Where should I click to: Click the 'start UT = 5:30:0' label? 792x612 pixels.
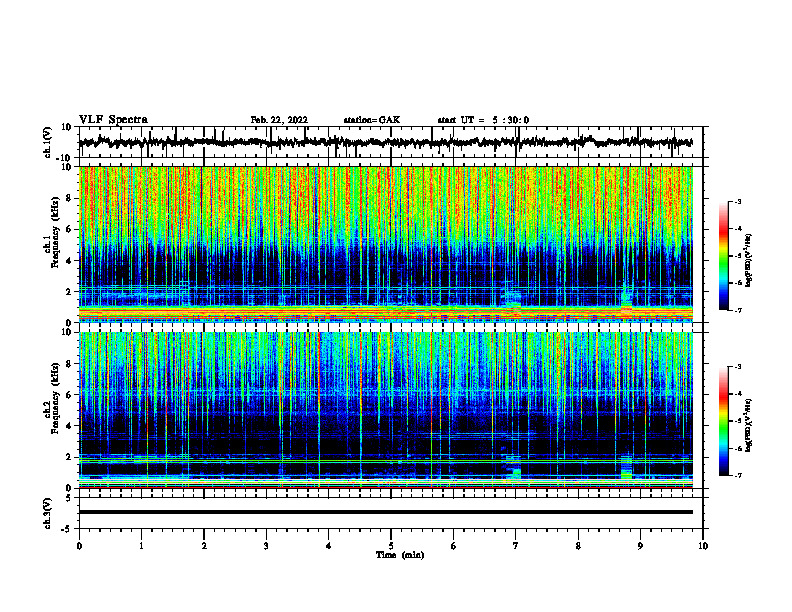(483, 120)
